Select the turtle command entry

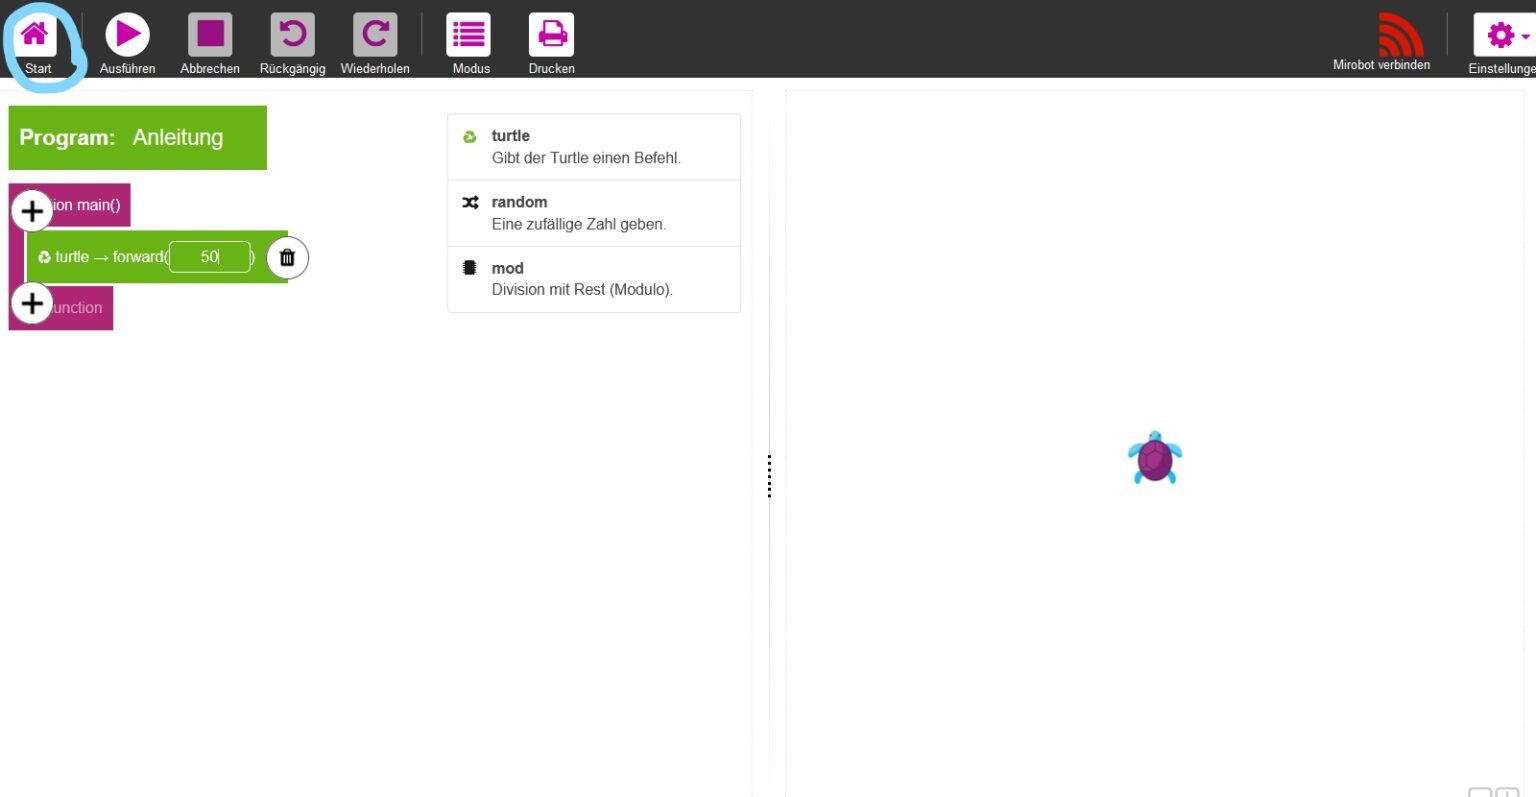click(593, 147)
